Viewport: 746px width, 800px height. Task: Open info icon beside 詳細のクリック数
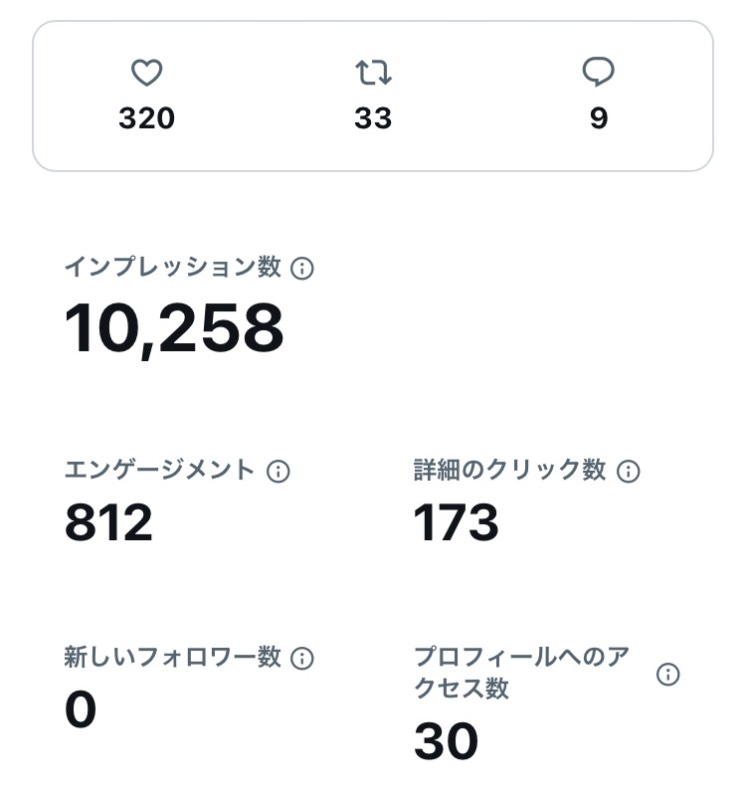point(628,471)
